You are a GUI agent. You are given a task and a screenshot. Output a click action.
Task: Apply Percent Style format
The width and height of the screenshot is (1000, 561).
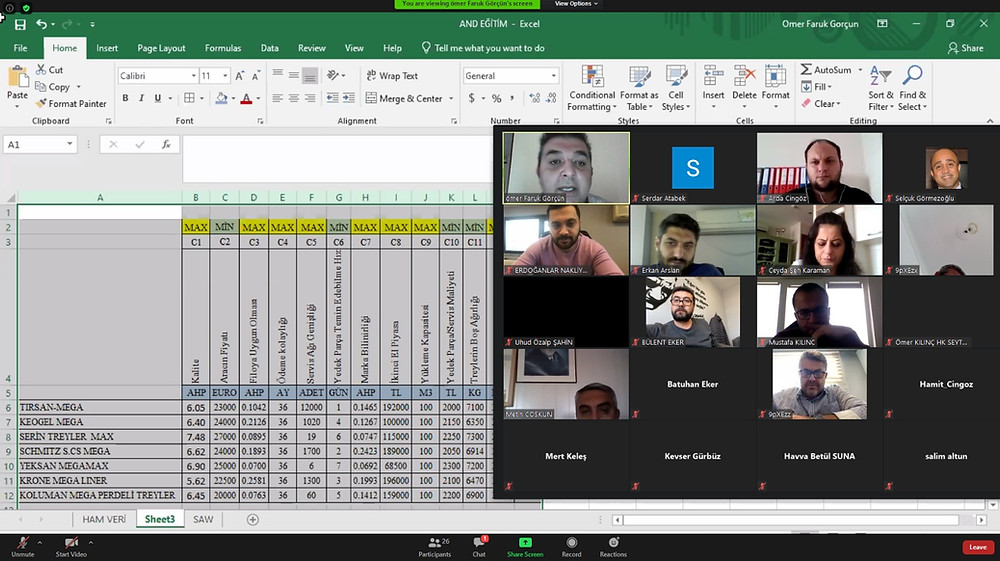pos(496,98)
